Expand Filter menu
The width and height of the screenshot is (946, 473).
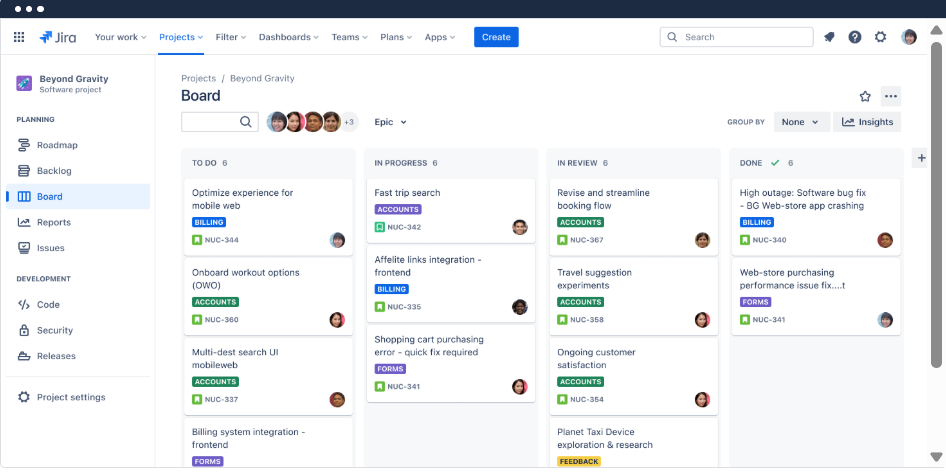tap(231, 37)
